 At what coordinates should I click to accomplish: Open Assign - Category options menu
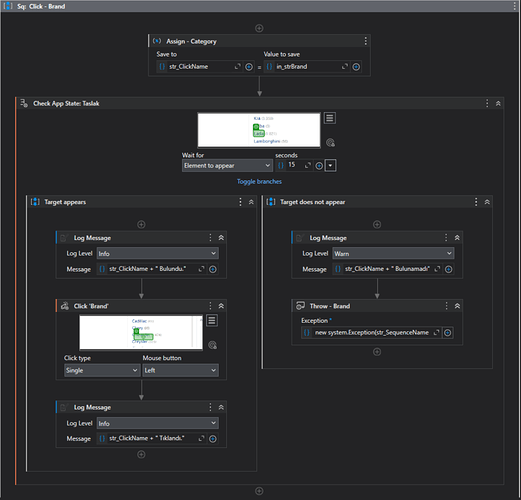click(x=365, y=41)
